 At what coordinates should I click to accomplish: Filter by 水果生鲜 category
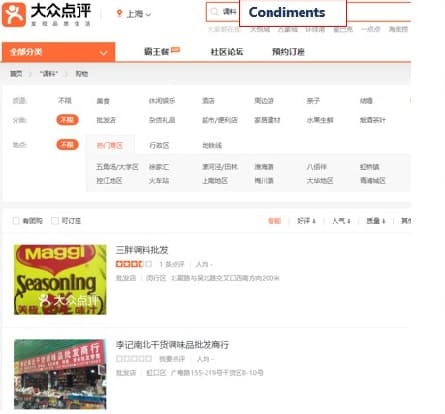tap(320, 120)
